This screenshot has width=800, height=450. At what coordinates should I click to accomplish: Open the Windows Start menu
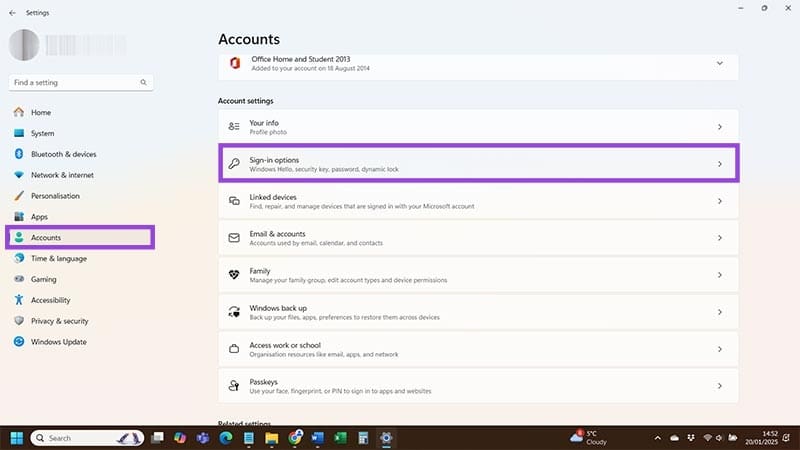coord(16,438)
